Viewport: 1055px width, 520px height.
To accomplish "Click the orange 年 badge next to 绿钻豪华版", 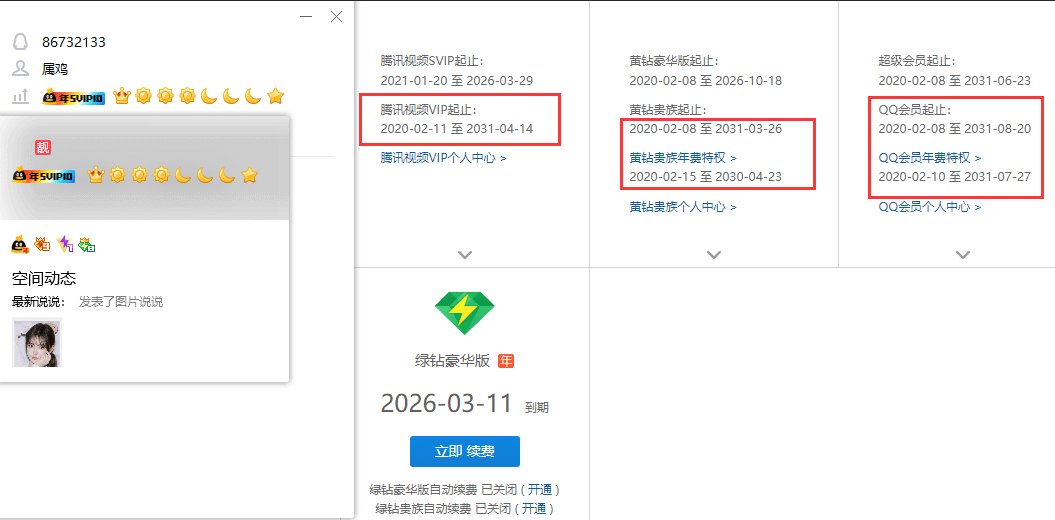I will coord(506,361).
